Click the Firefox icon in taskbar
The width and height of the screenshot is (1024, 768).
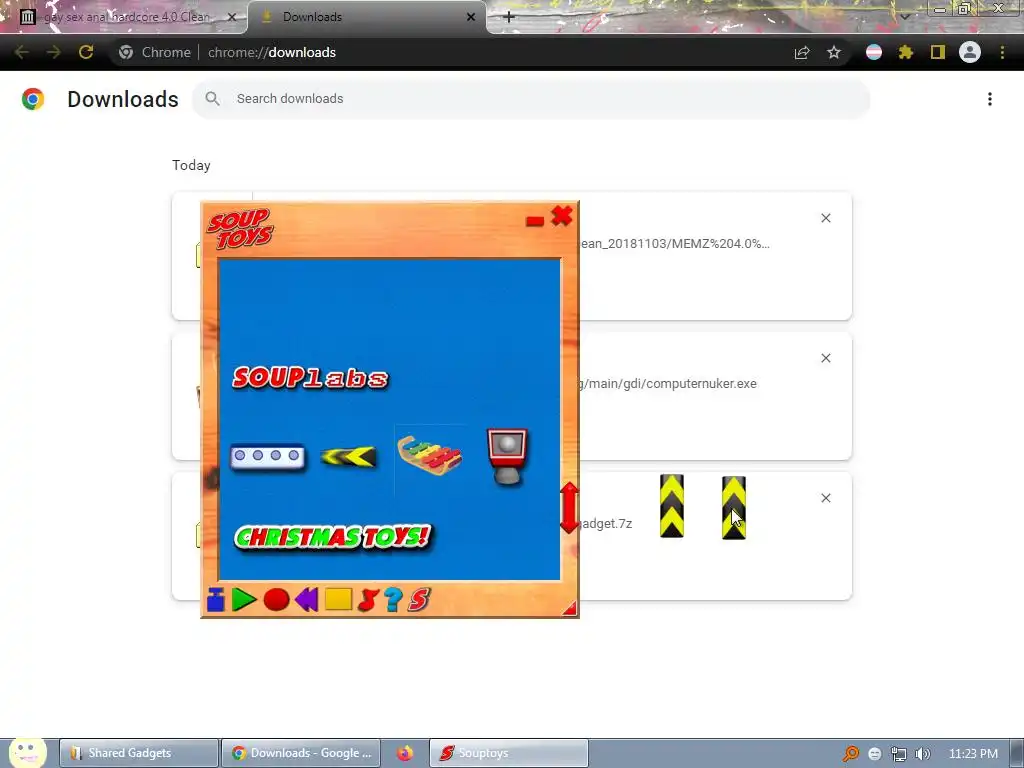[x=405, y=753]
